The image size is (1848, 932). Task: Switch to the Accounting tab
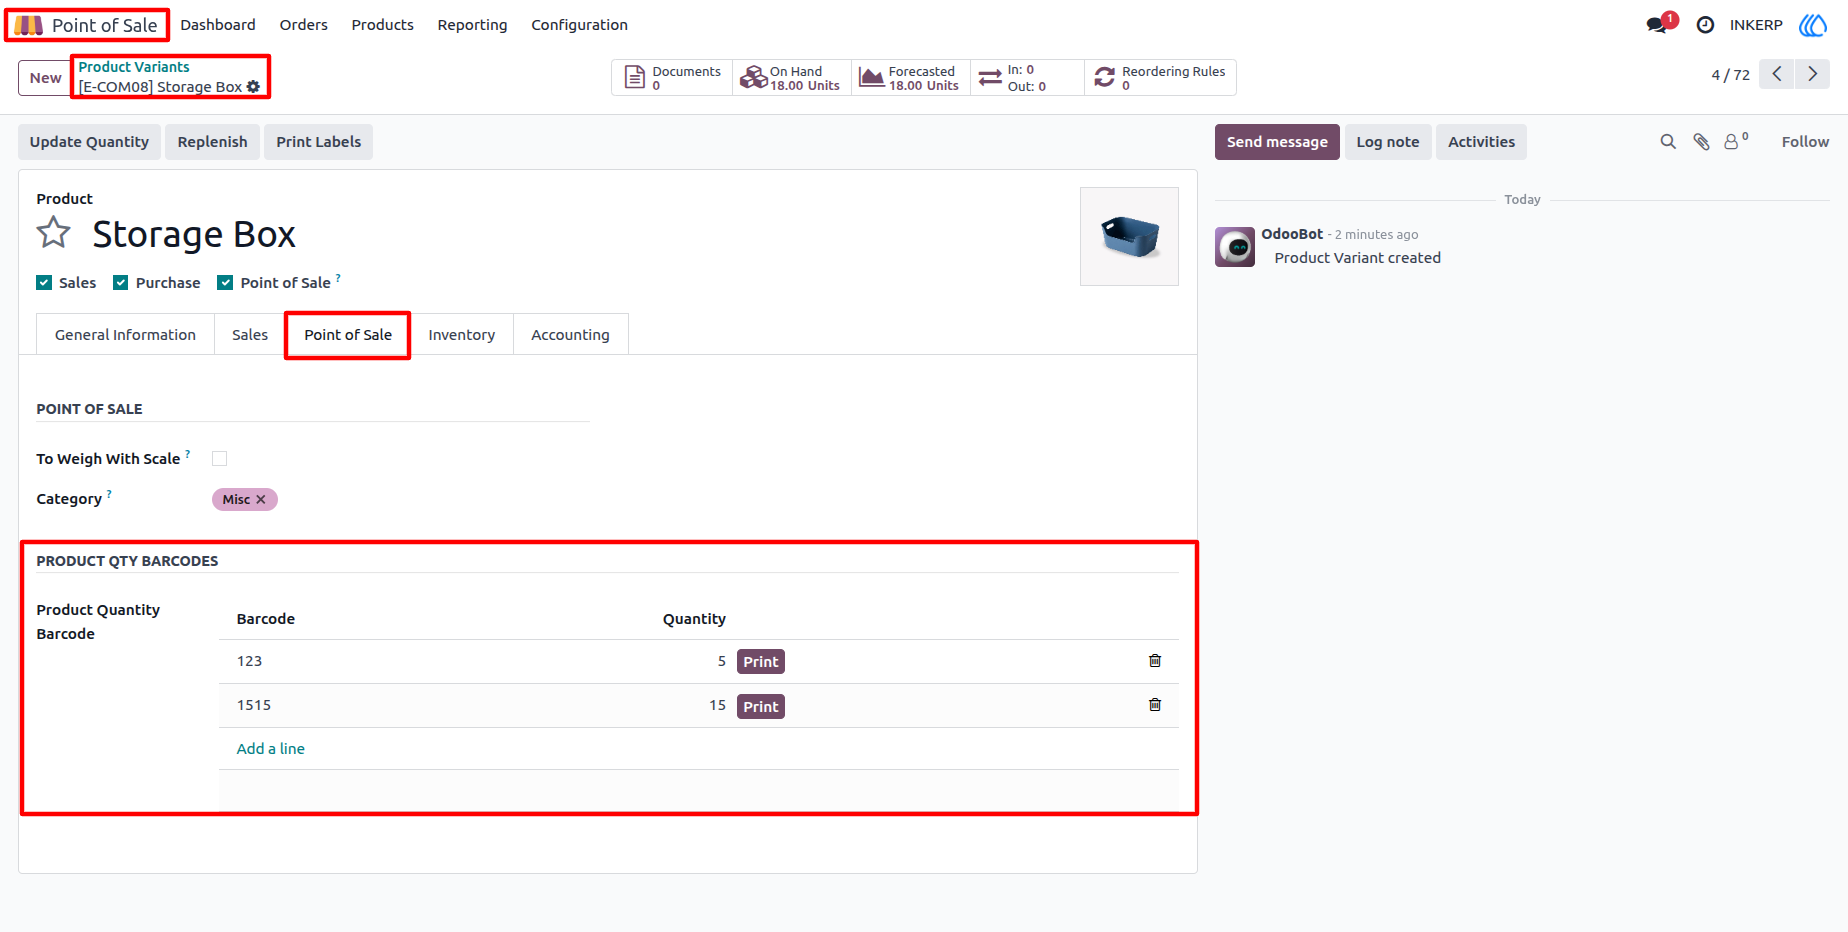tap(570, 335)
